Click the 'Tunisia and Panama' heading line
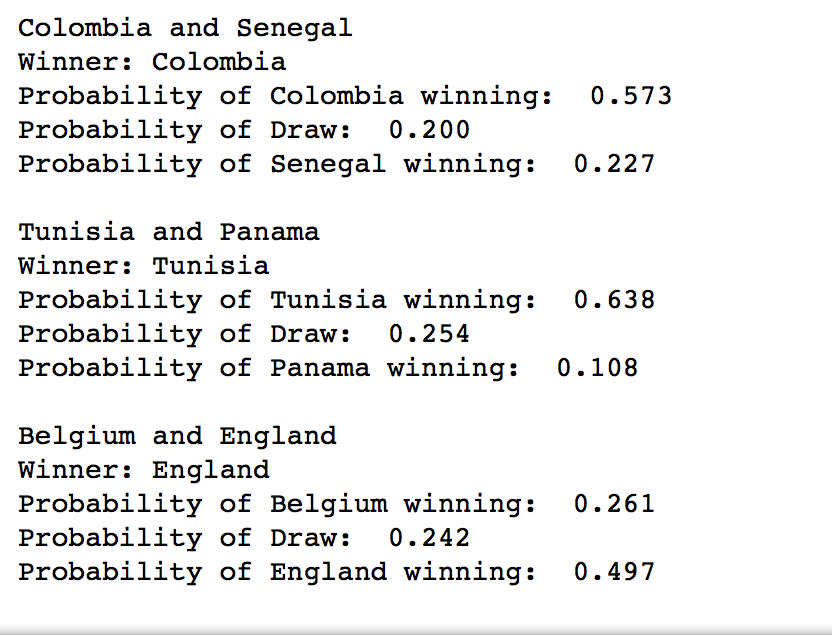 [x=169, y=232]
